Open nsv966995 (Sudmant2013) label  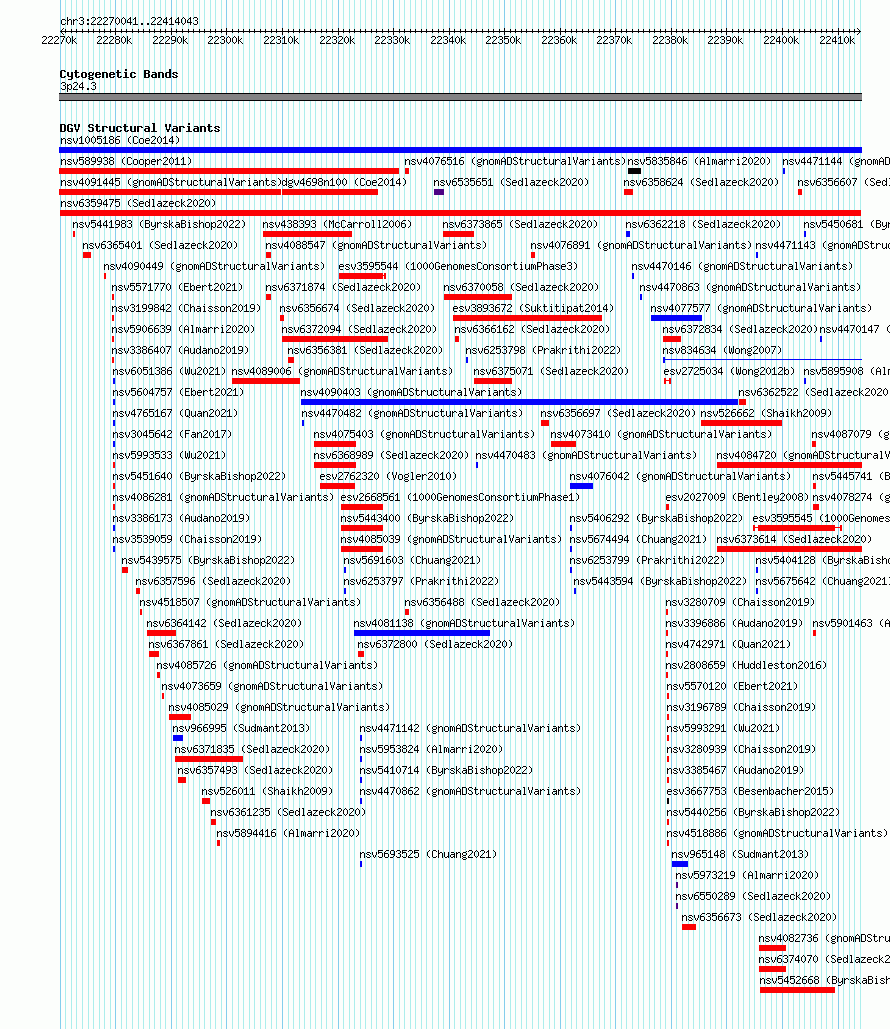[241, 728]
